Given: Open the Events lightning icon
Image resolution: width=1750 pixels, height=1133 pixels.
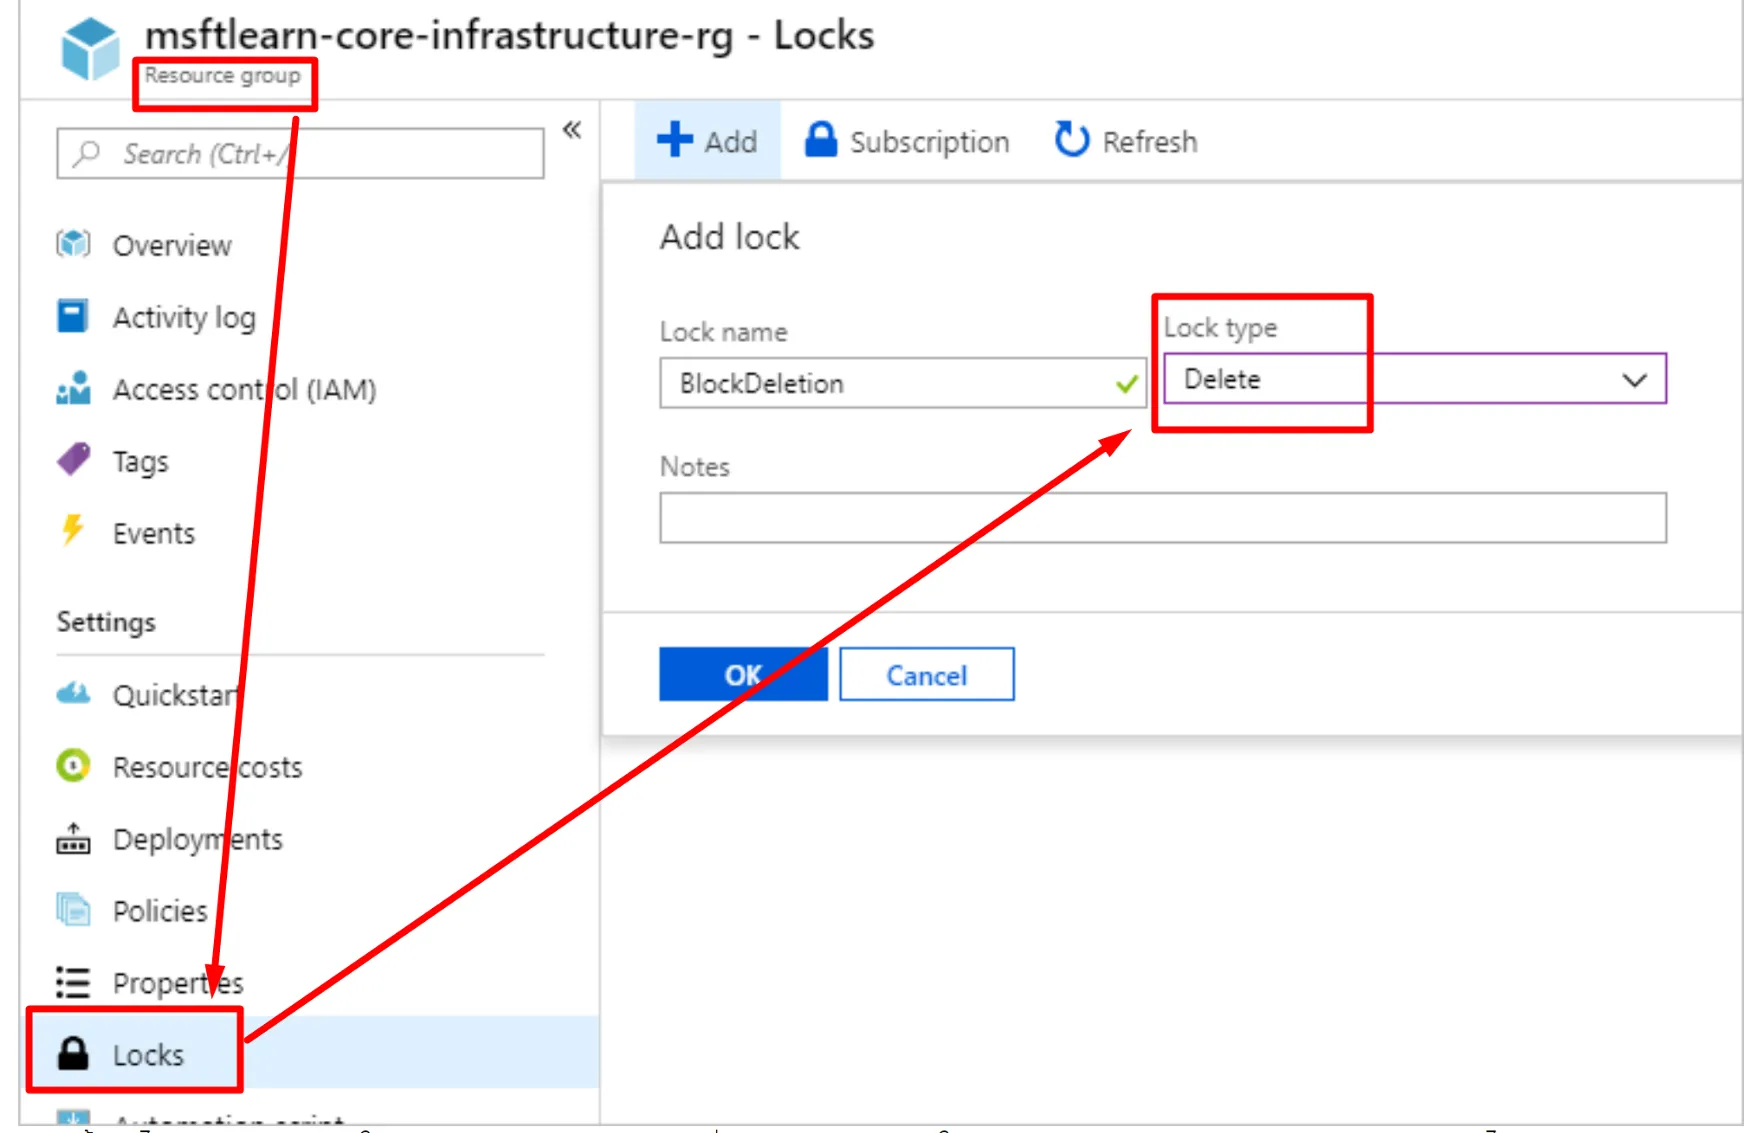Looking at the screenshot, I should (73, 530).
